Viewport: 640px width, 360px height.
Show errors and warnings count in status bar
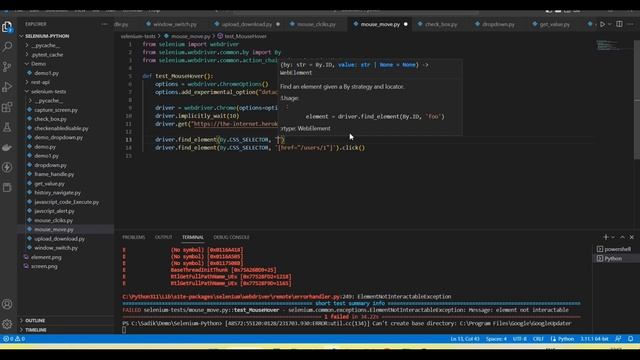coord(14,339)
